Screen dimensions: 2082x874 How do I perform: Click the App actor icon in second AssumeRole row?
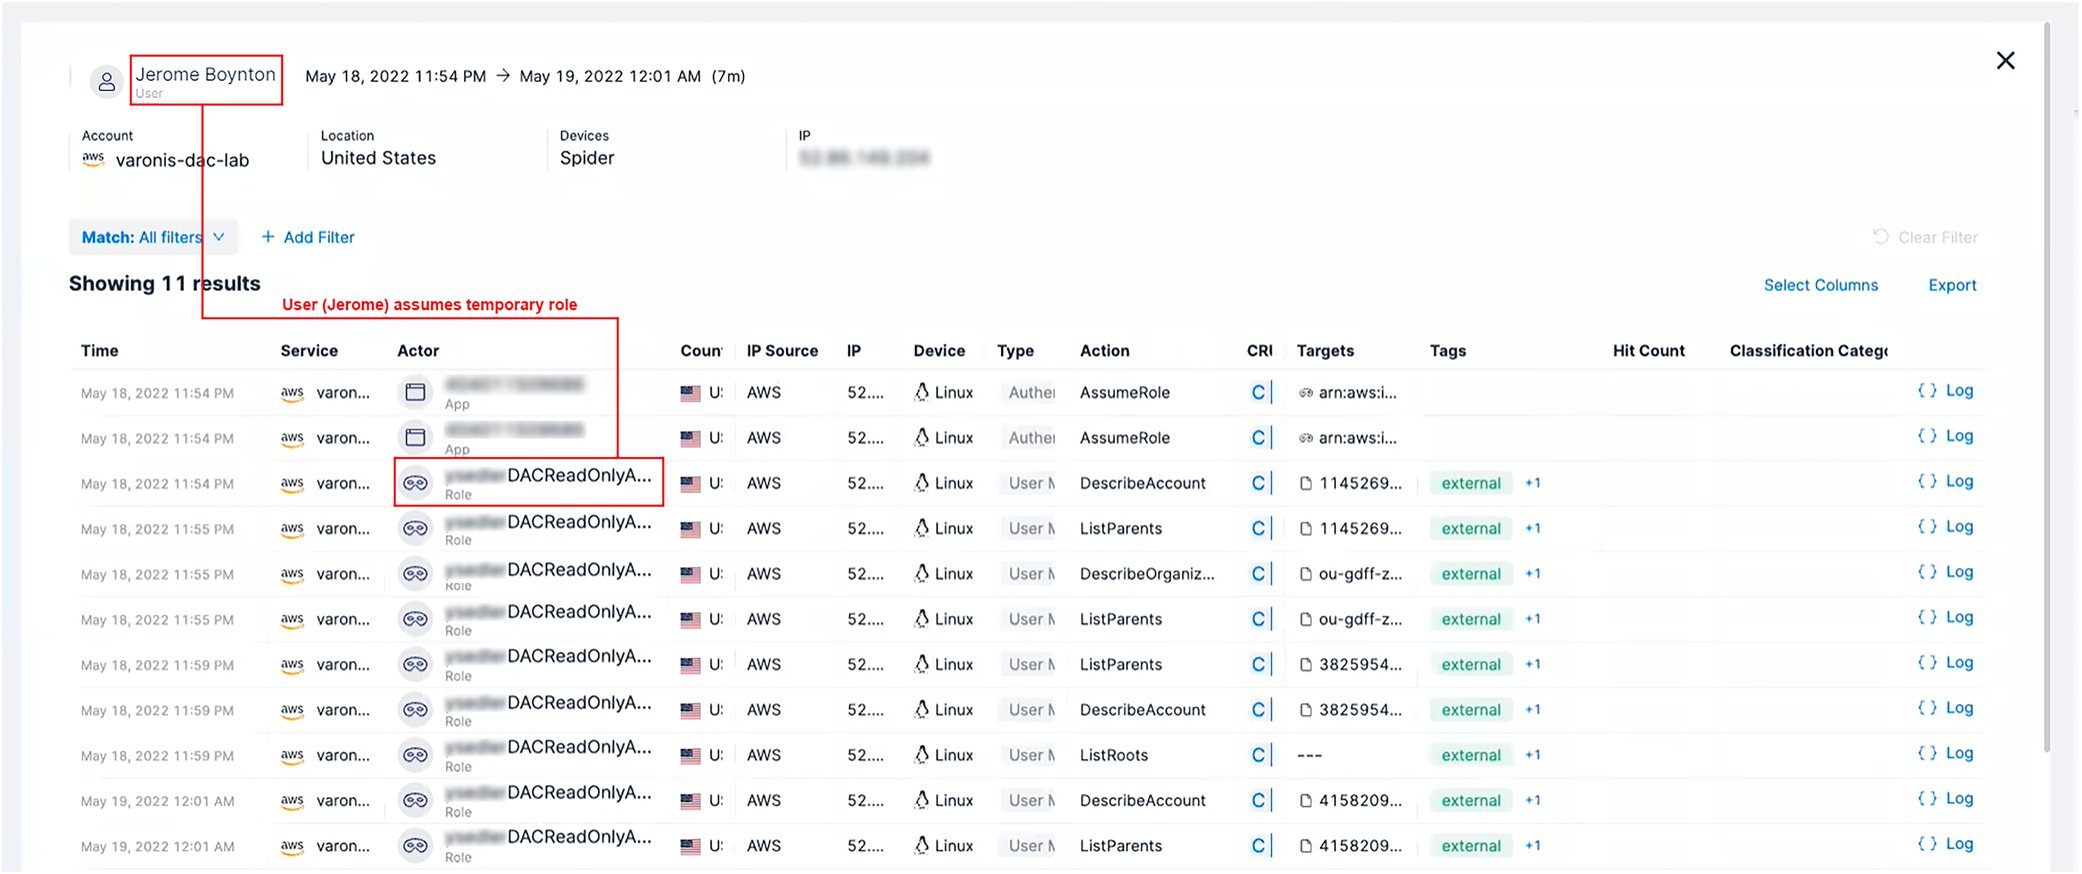[415, 437]
